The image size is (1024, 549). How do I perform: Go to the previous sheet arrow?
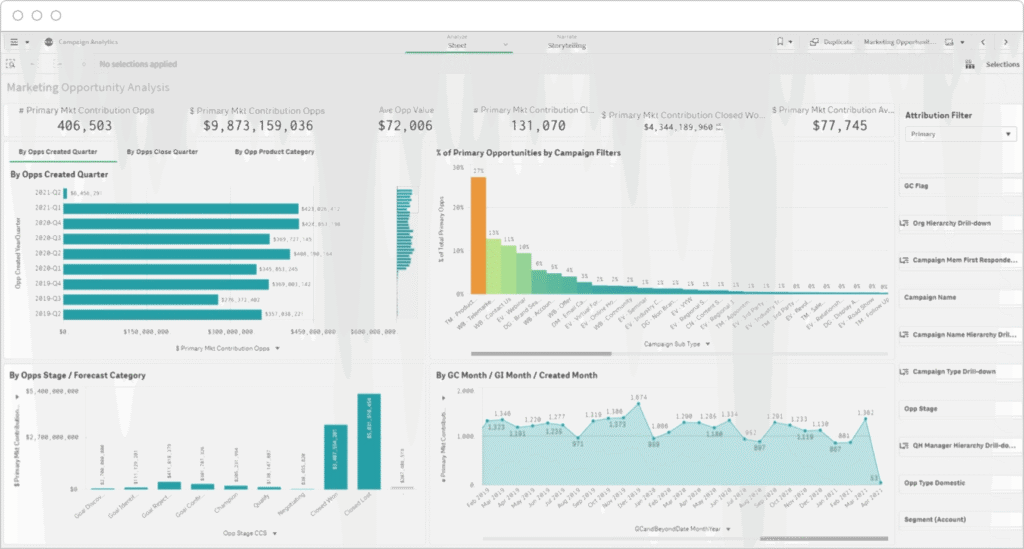click(983, 42)
